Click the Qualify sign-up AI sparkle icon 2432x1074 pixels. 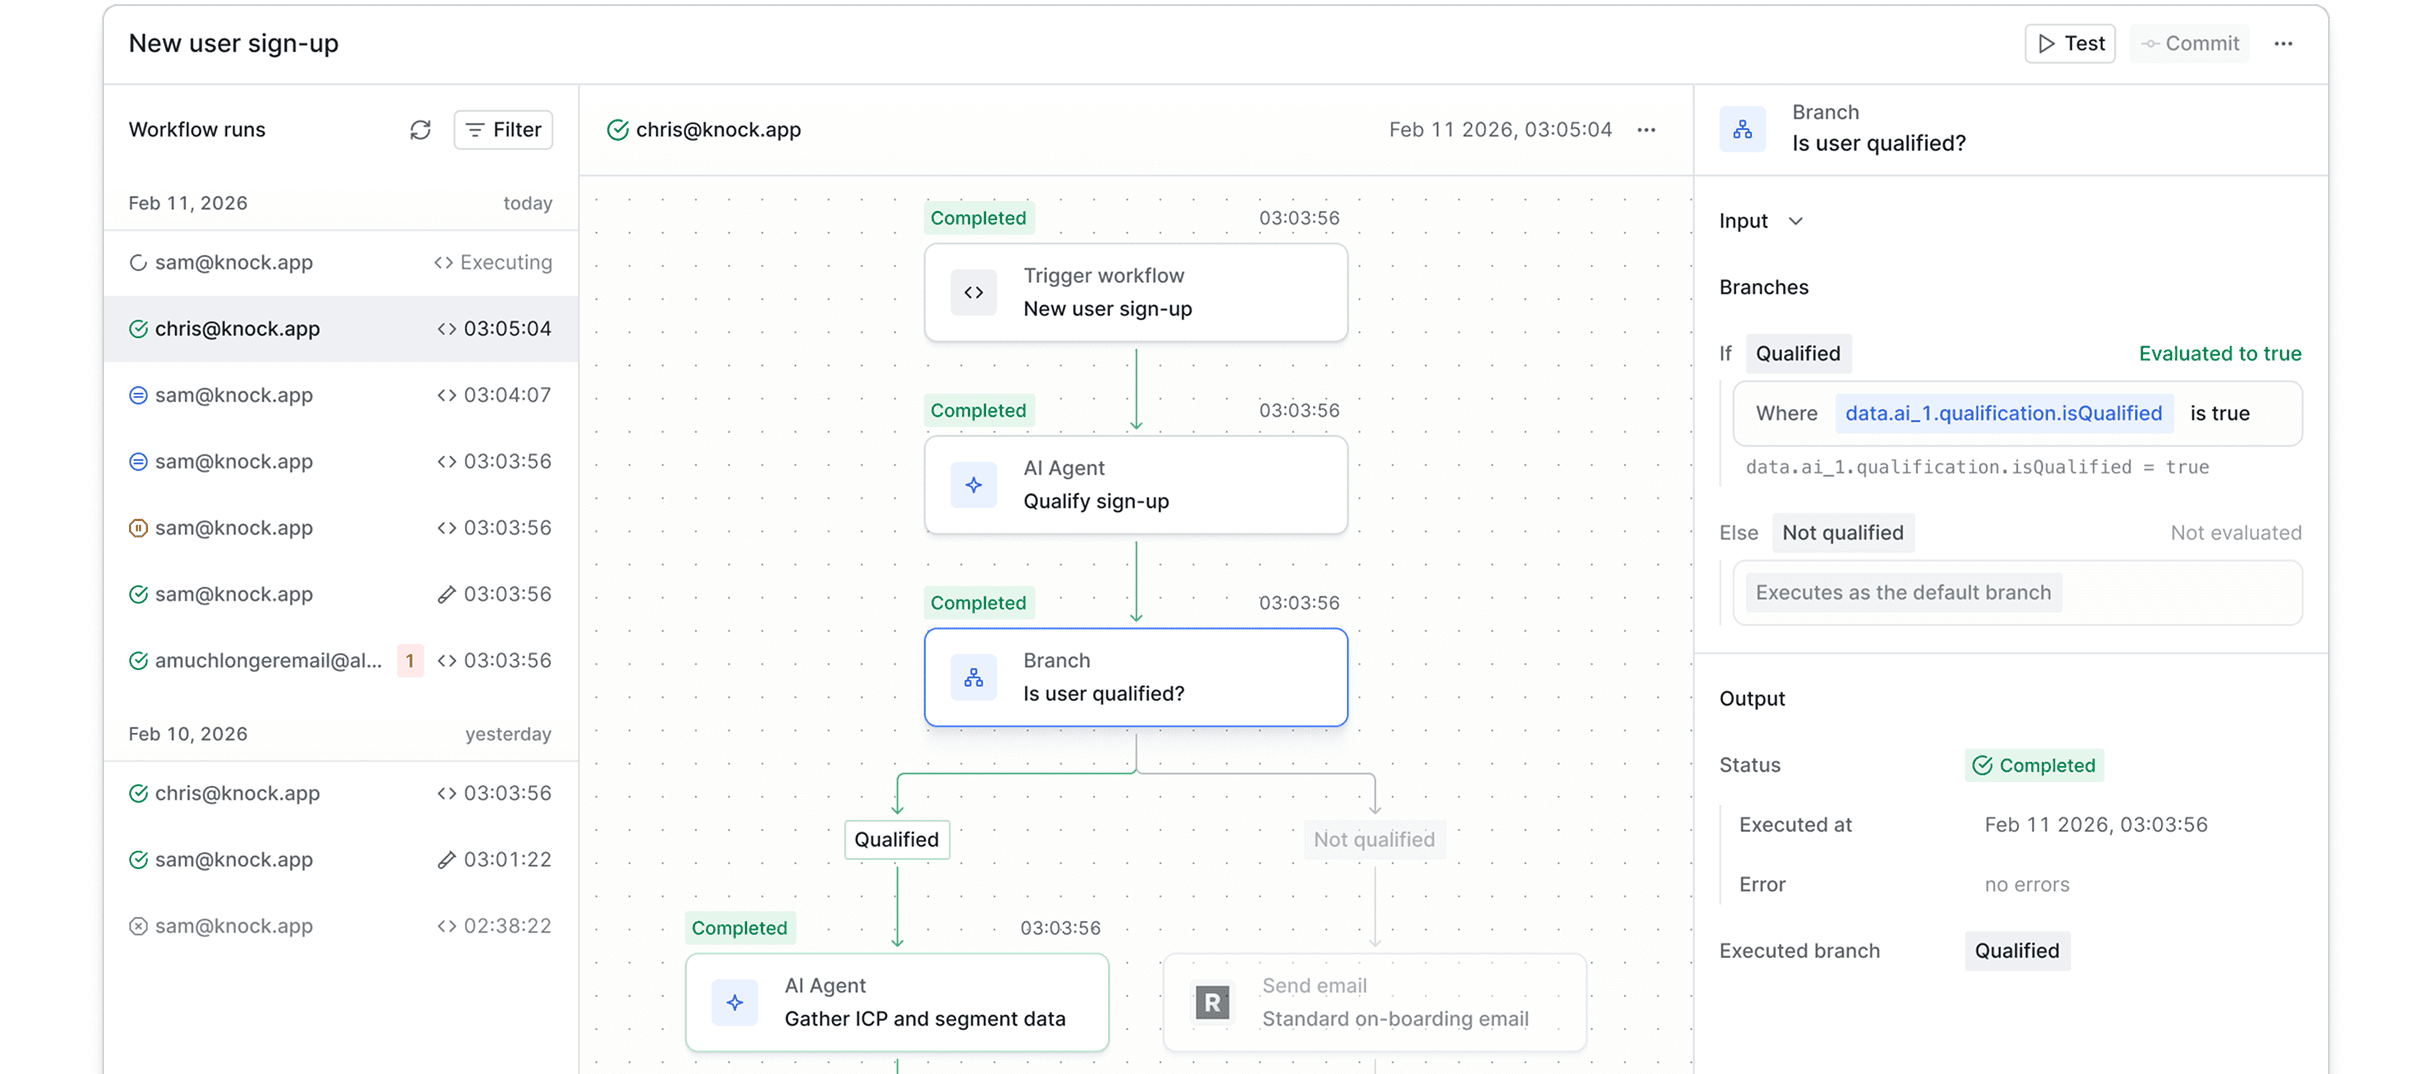pyautogui.click(x=973, y=486)
